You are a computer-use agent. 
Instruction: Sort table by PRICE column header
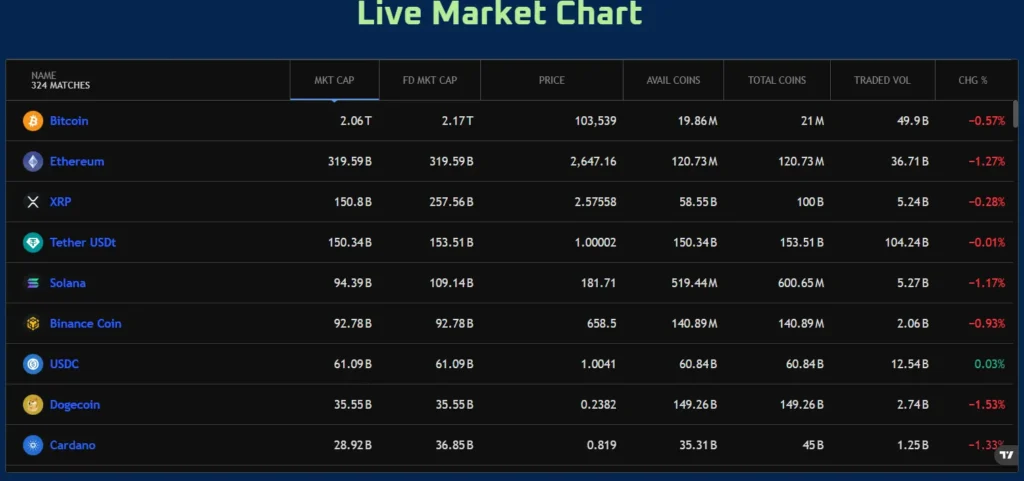point(551,80)
